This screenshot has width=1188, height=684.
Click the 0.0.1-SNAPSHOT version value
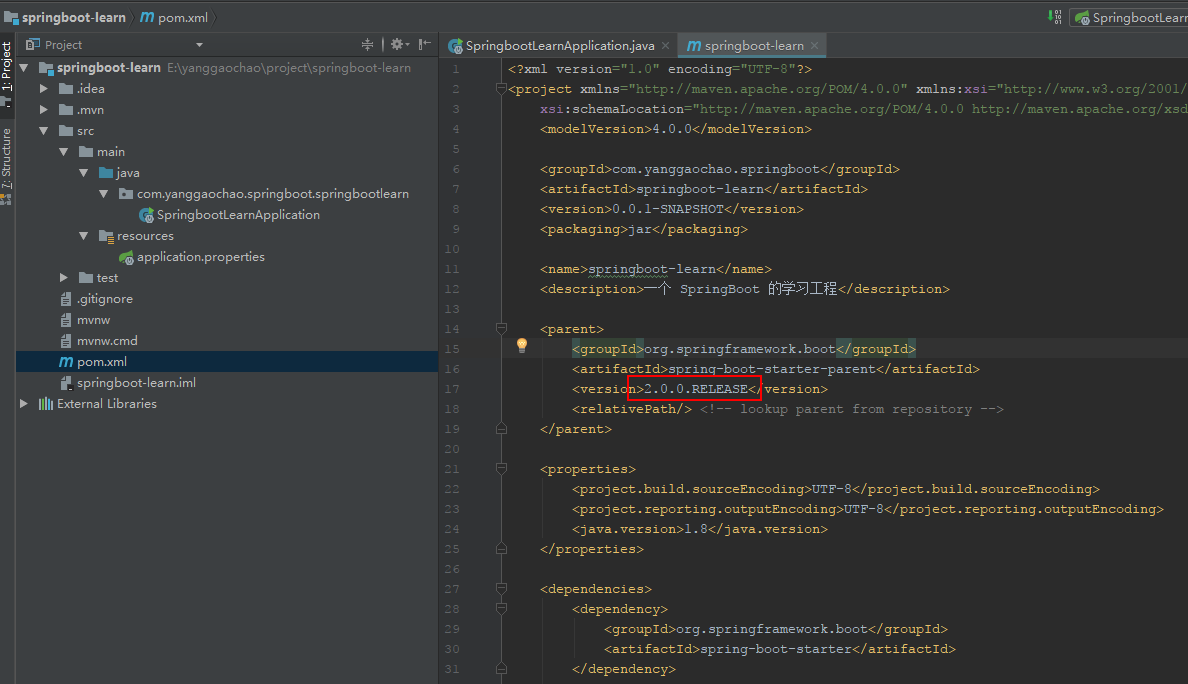[667, 209]
